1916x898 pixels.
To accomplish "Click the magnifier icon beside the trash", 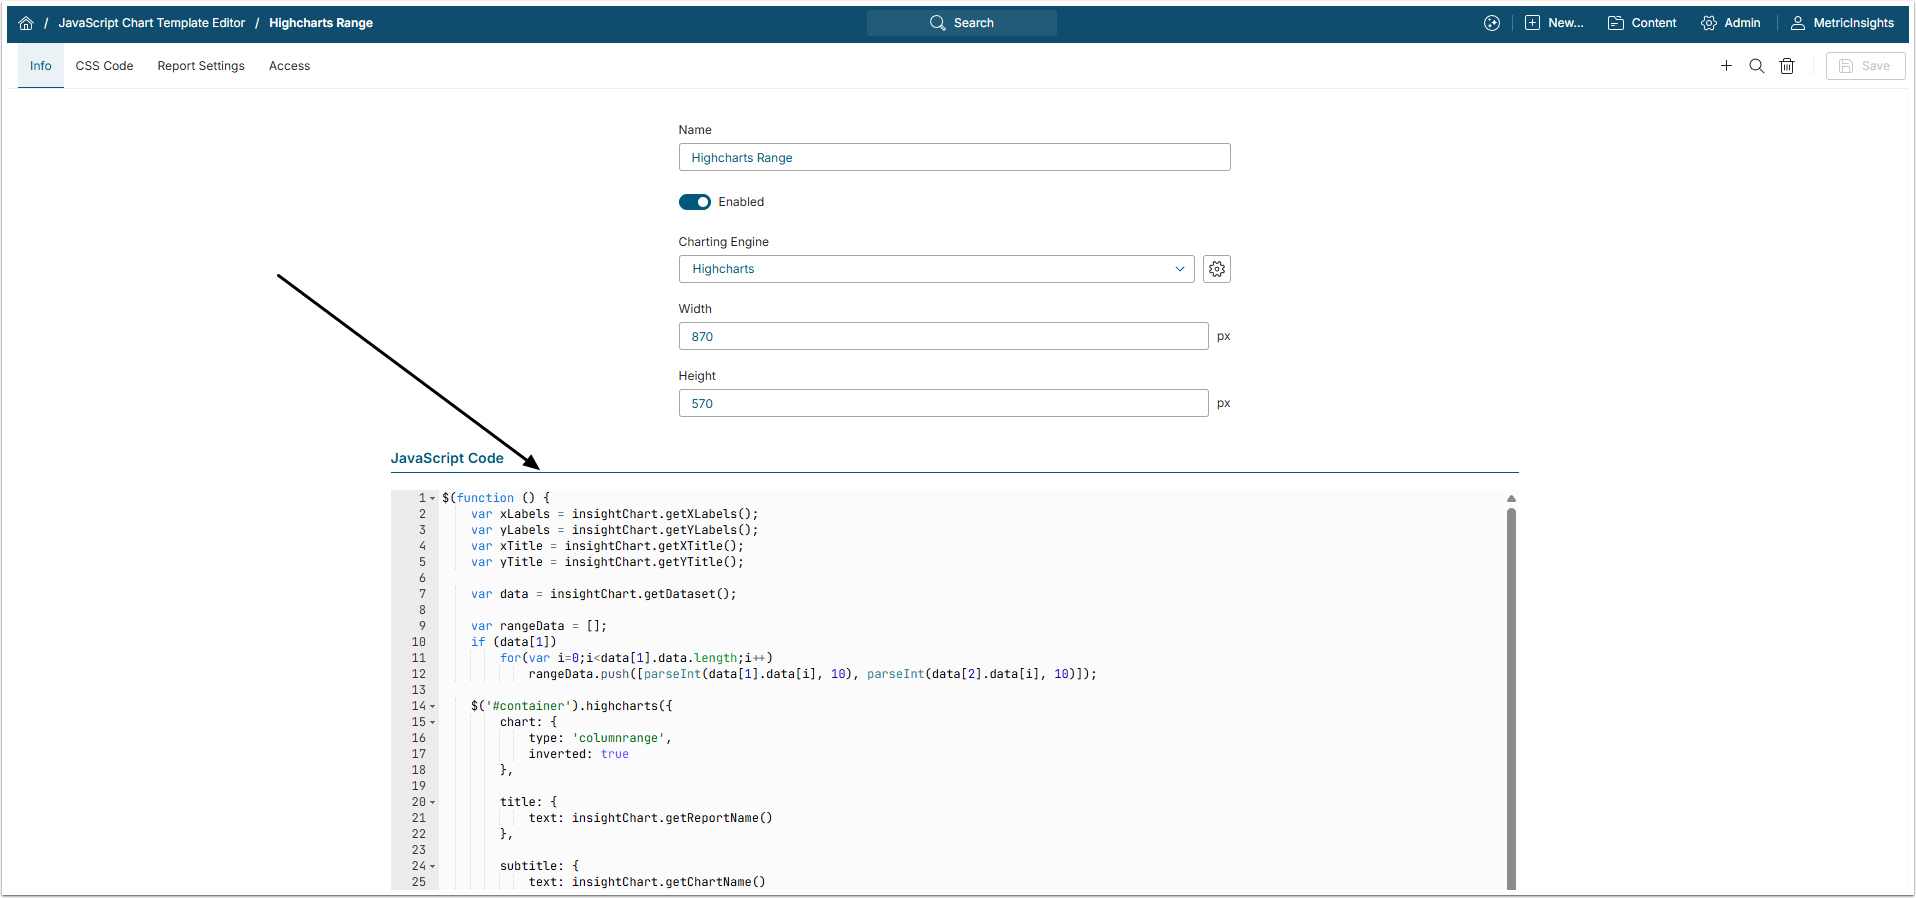I will (1756, 66).
